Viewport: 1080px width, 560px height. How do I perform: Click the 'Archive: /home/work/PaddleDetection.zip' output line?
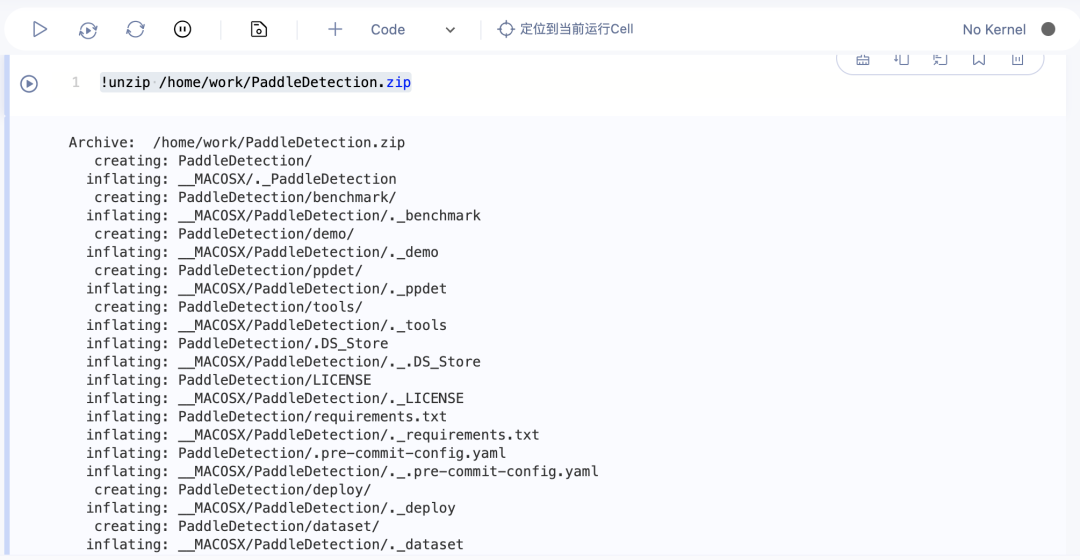tap(236, 143)
